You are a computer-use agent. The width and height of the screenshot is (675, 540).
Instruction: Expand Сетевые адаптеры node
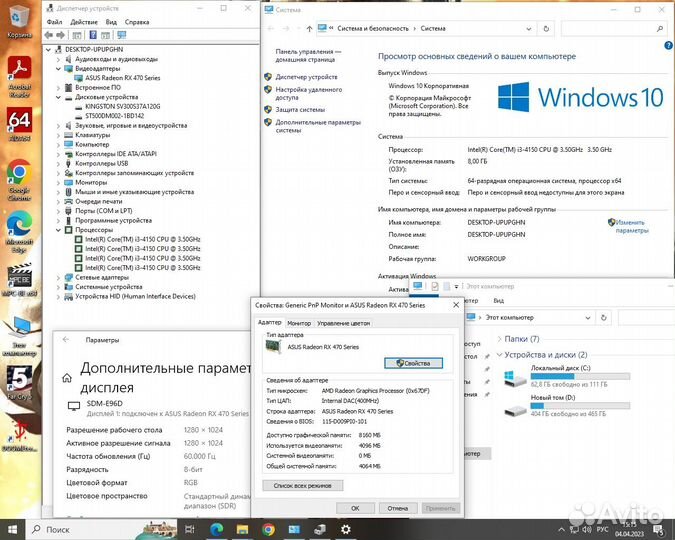coord(59,277)
